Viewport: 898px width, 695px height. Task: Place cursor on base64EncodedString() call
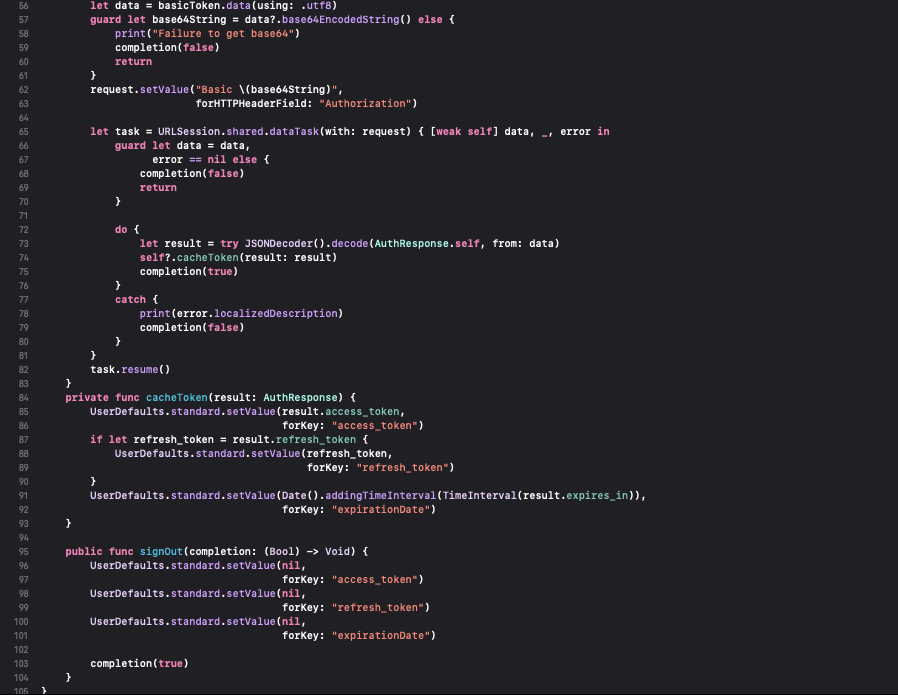point(346,19)
